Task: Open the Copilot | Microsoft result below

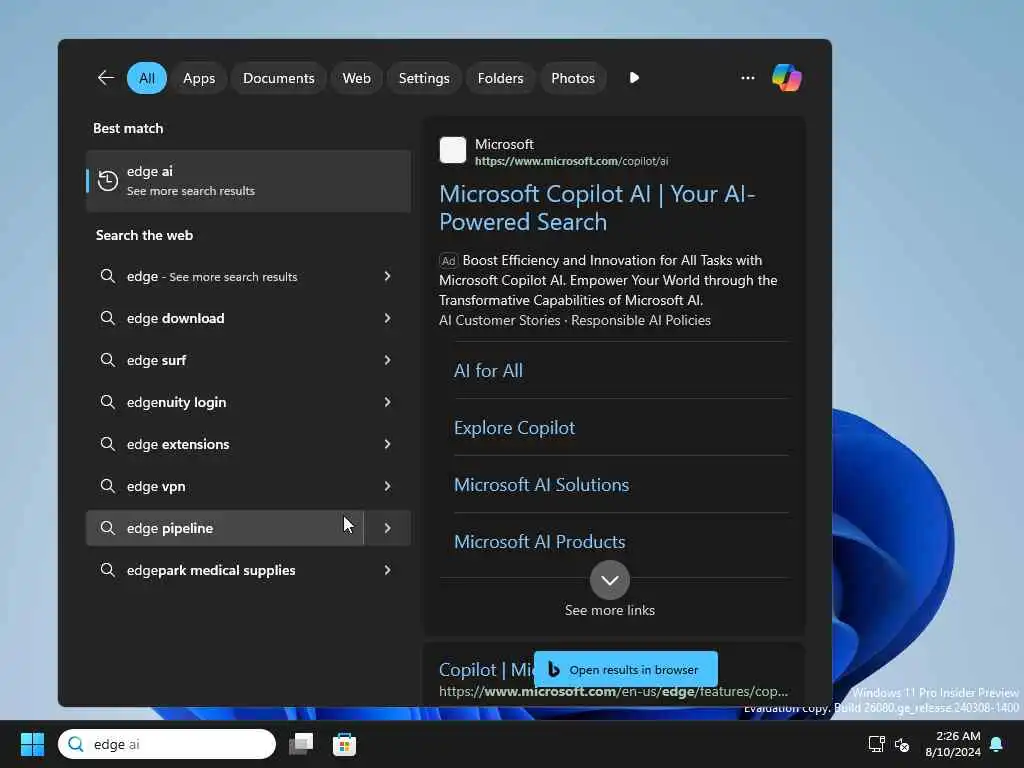Action: click(x=487, y=669)
